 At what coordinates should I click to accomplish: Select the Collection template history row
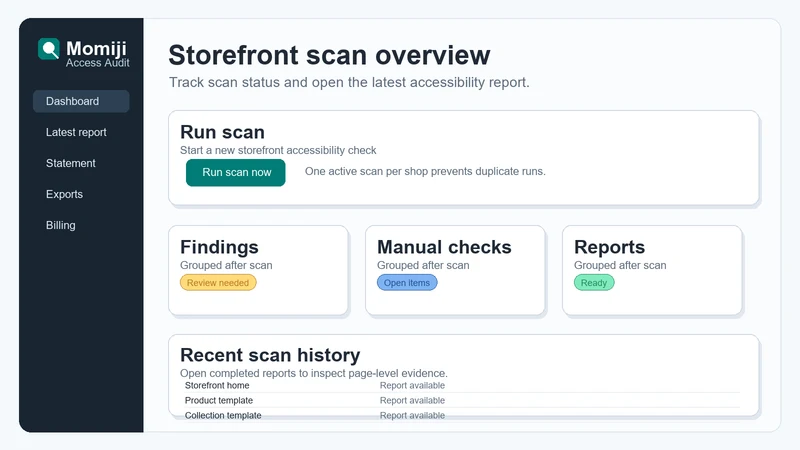(462, 415)
